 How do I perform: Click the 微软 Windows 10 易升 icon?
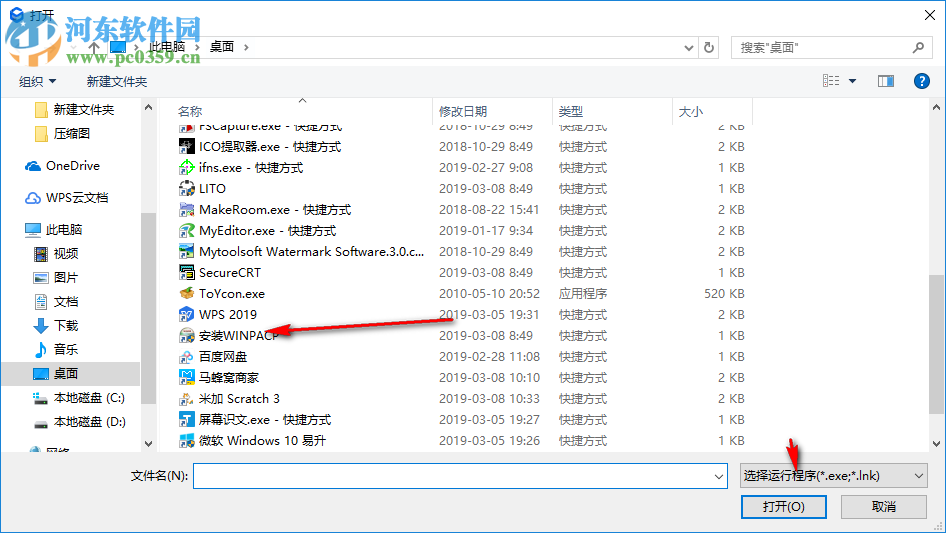[x=187, y=441]
